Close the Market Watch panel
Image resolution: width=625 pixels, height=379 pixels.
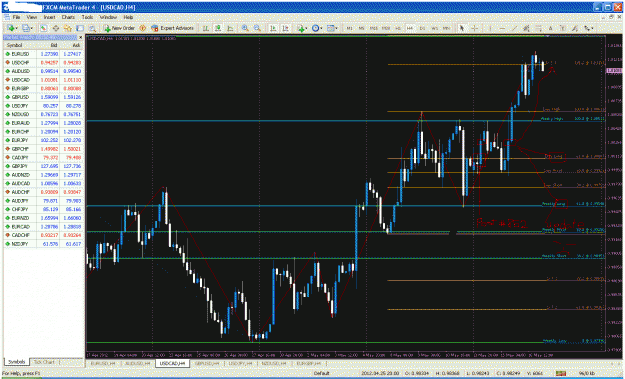pos(81,37)
